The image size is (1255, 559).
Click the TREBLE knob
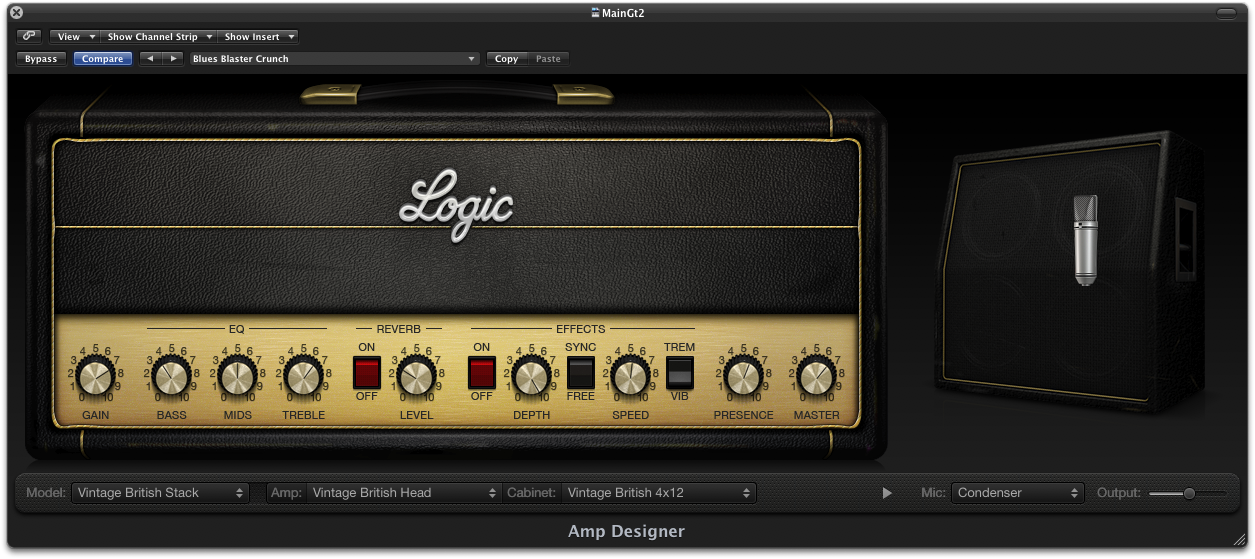click(303, 377)
